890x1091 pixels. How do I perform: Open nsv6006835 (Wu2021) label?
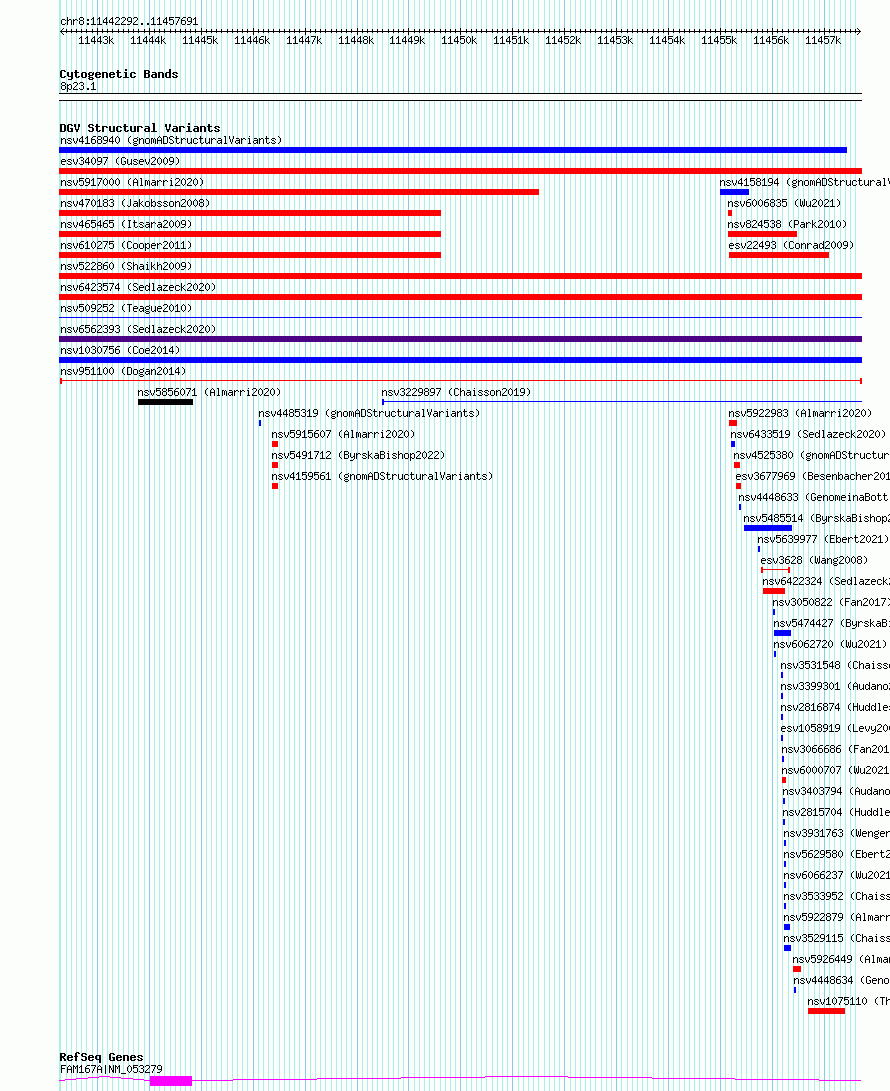[784, 203]
